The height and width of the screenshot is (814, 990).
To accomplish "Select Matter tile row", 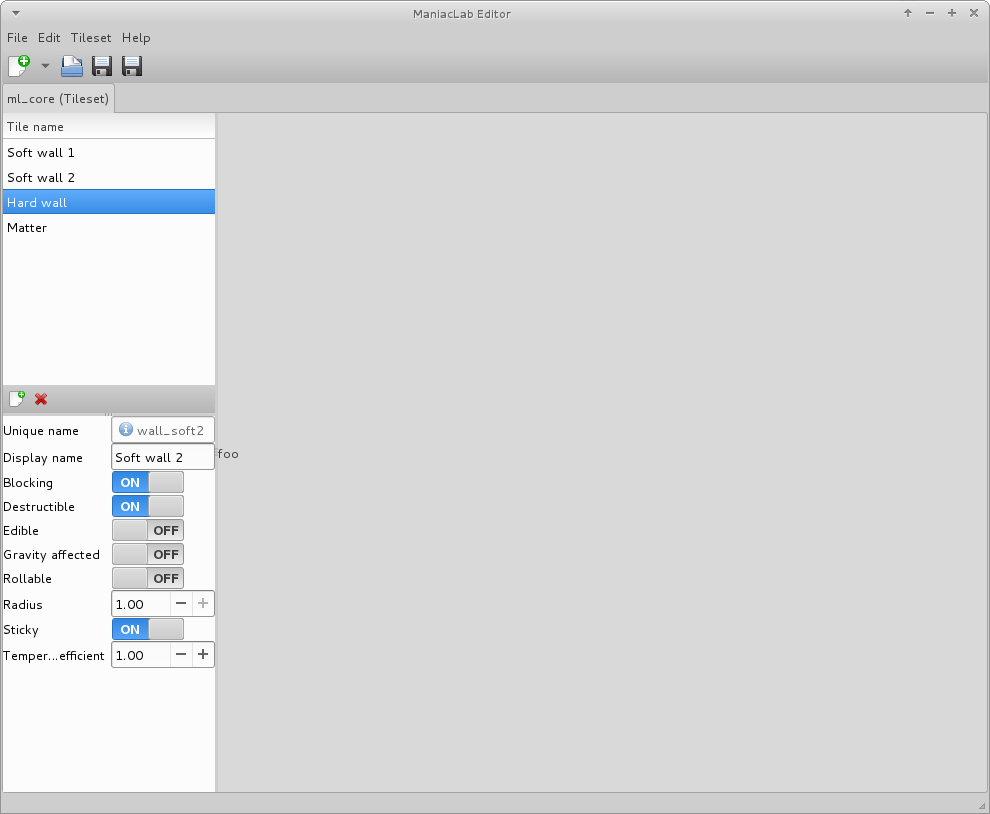I will pyautogui.click(x=109, y=227).
